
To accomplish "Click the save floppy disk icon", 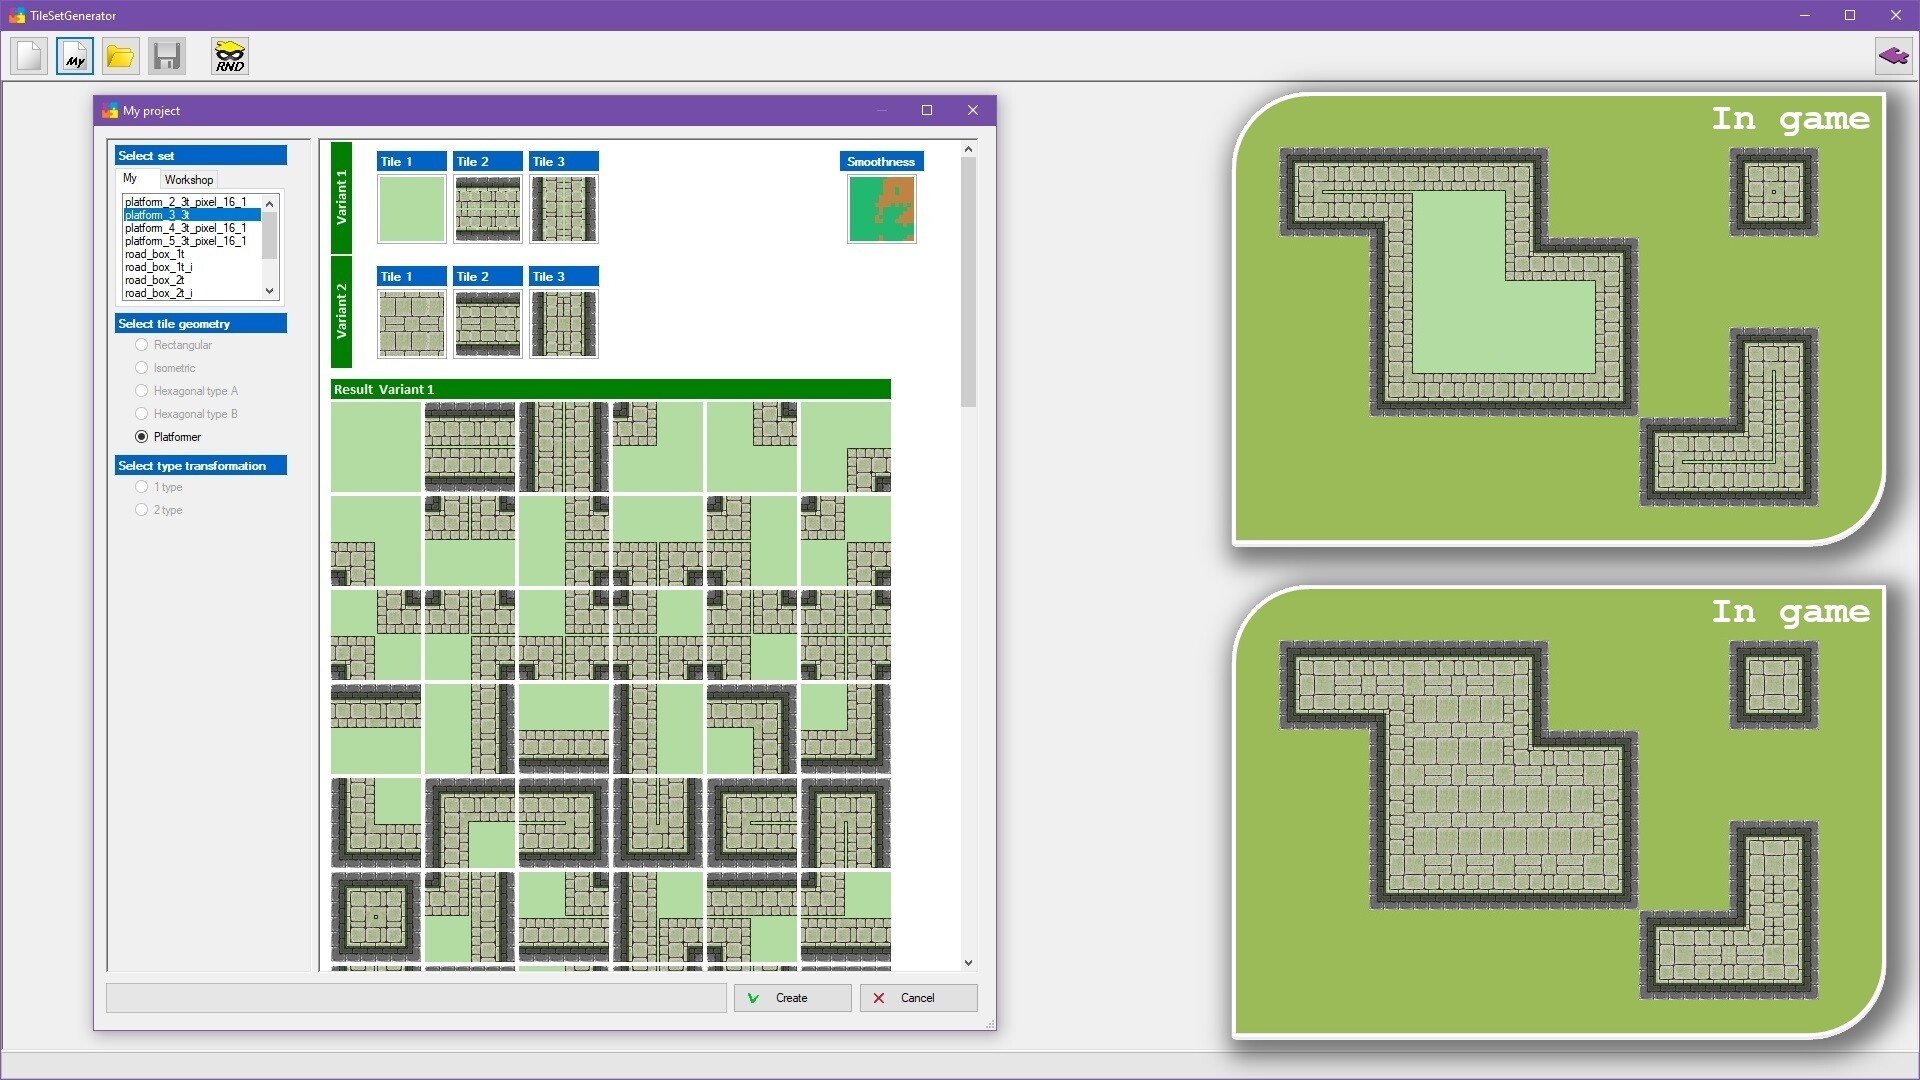I will click(x=167, y=56).
